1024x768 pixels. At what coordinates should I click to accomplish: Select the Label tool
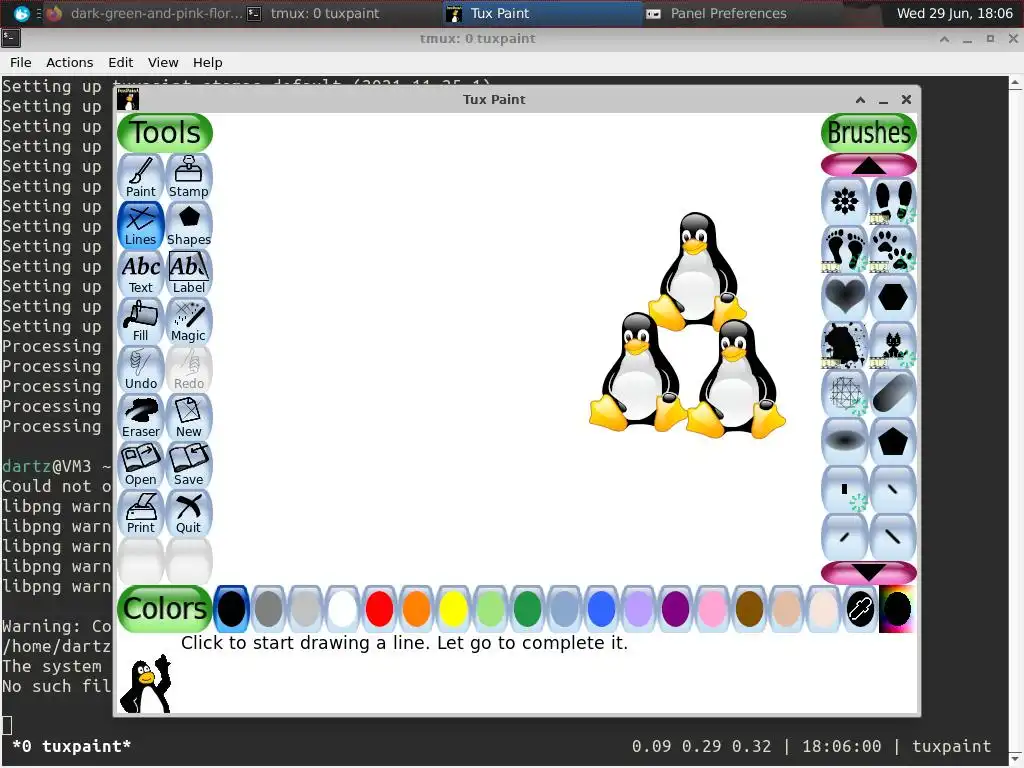tap(189, 272)
